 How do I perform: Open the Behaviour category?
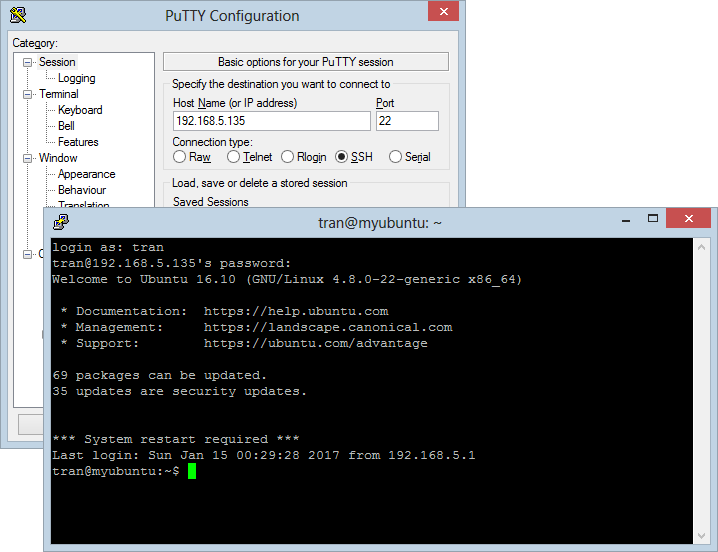[x=82, y=190]
